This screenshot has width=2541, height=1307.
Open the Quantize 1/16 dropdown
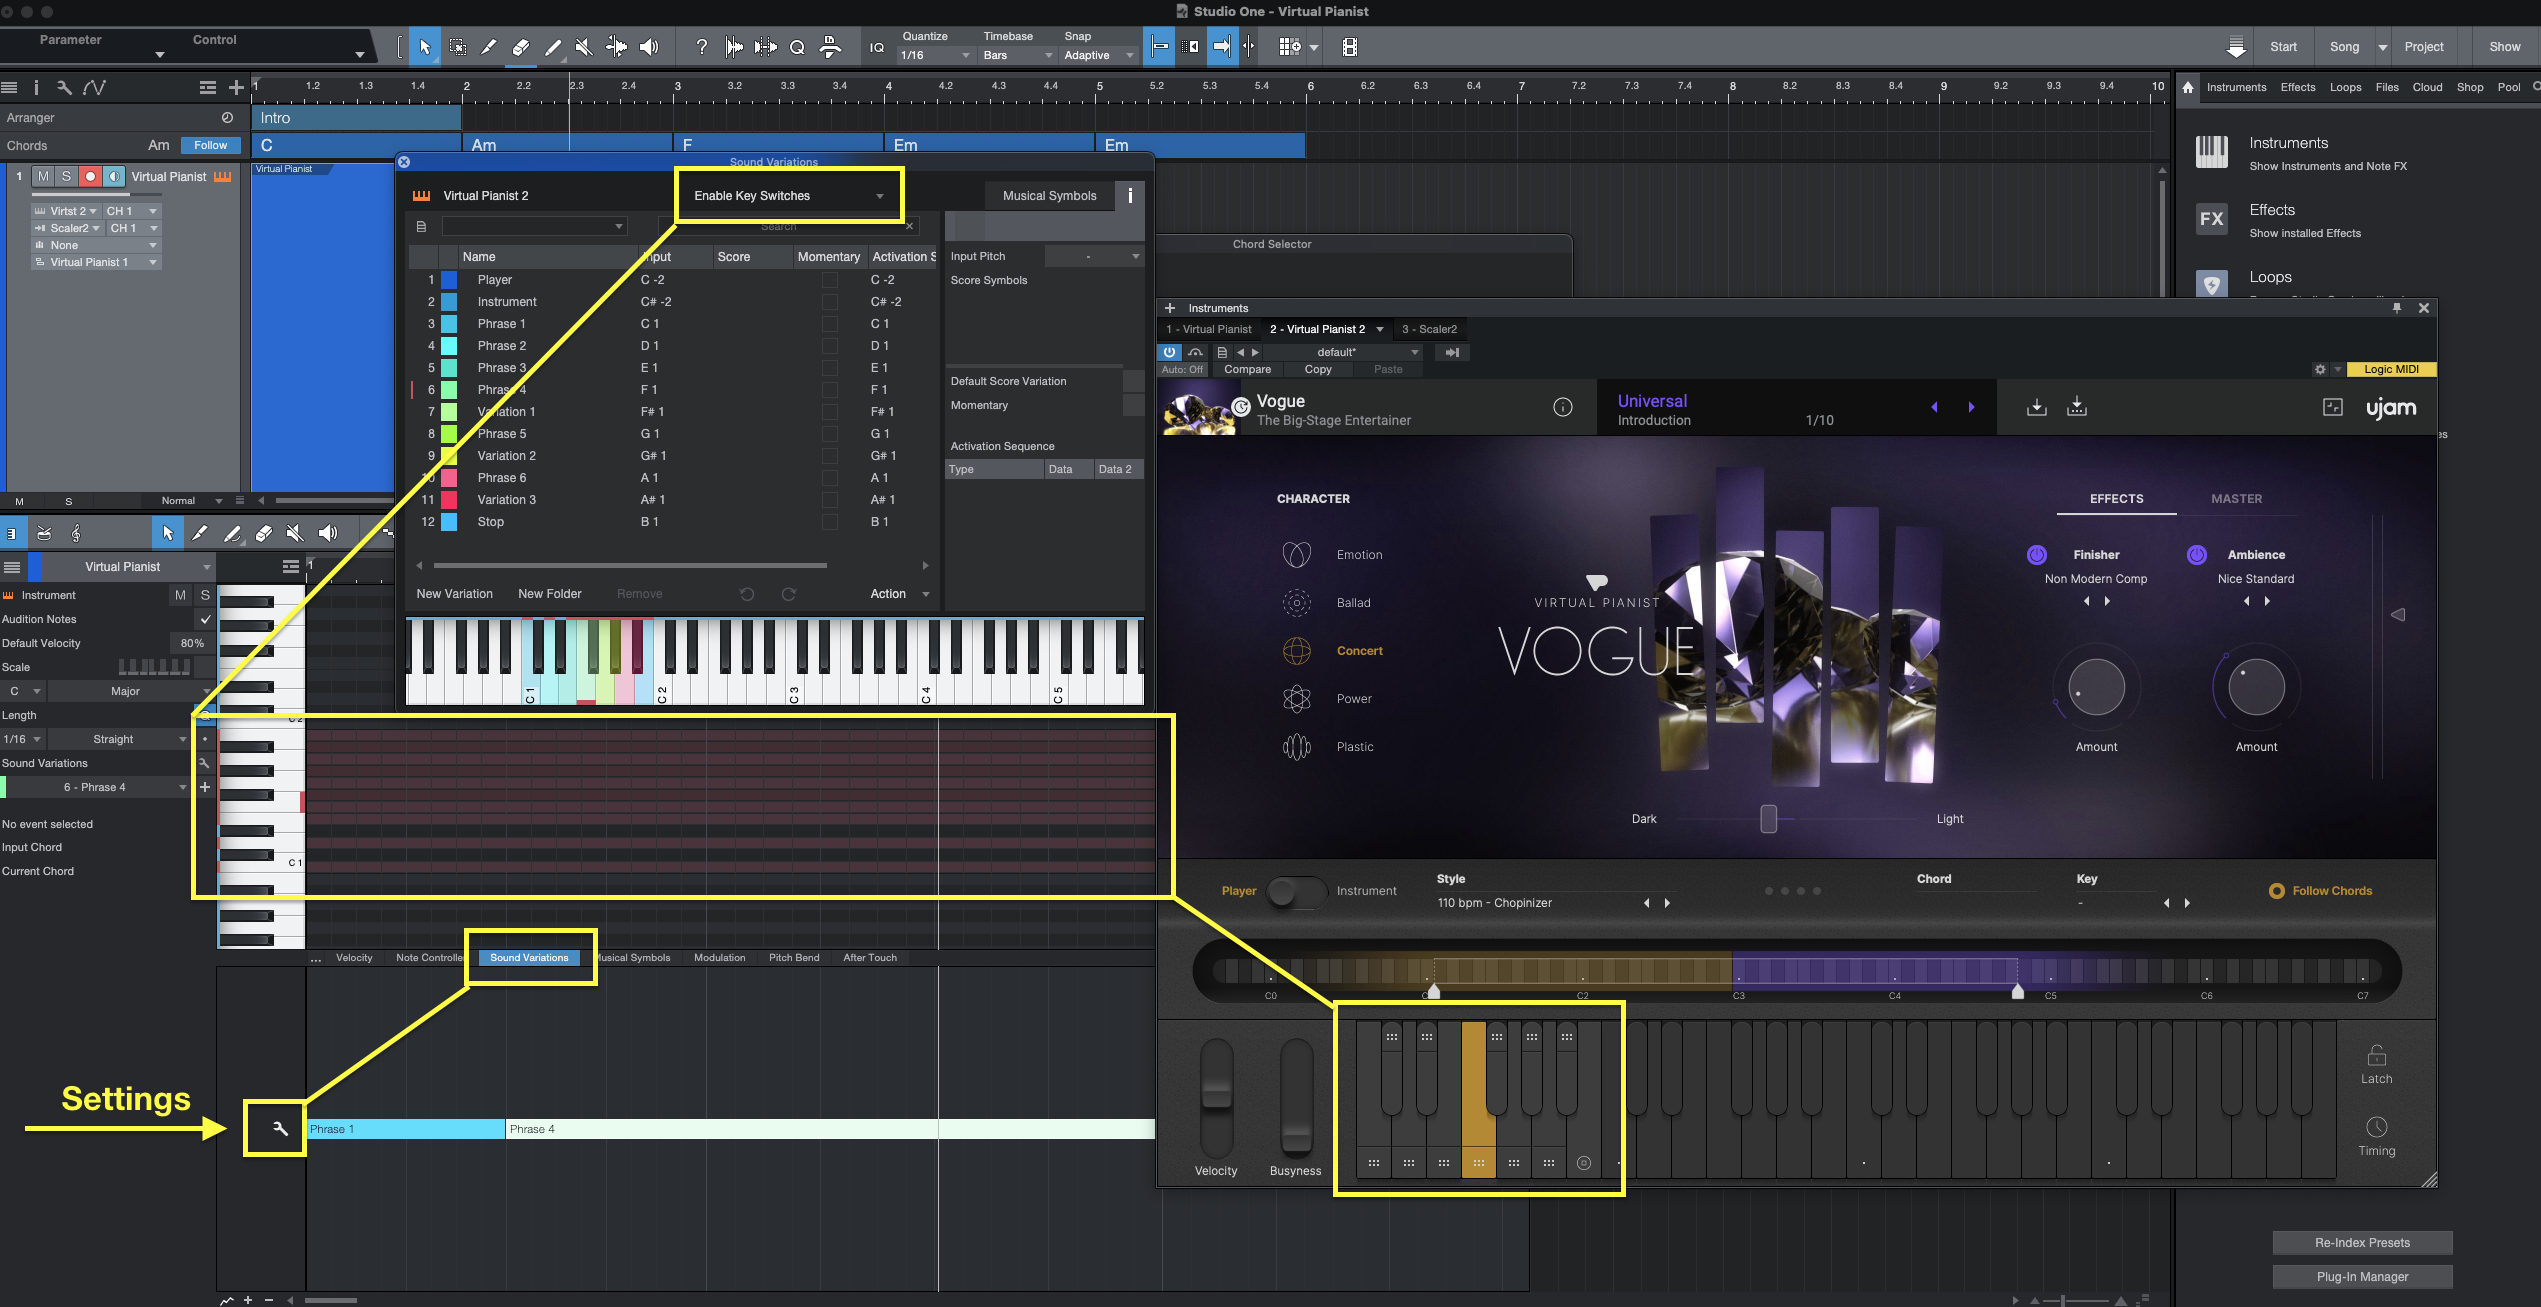(x=934, y=56)
